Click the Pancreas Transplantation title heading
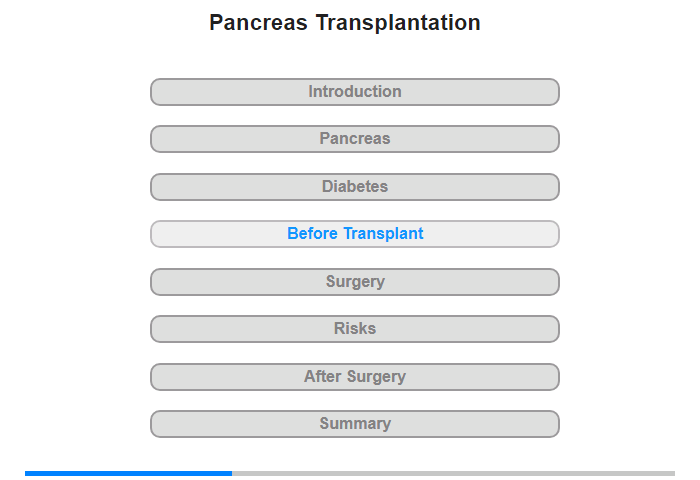This screenshot has height=480, width=700. tap(345, 23)
